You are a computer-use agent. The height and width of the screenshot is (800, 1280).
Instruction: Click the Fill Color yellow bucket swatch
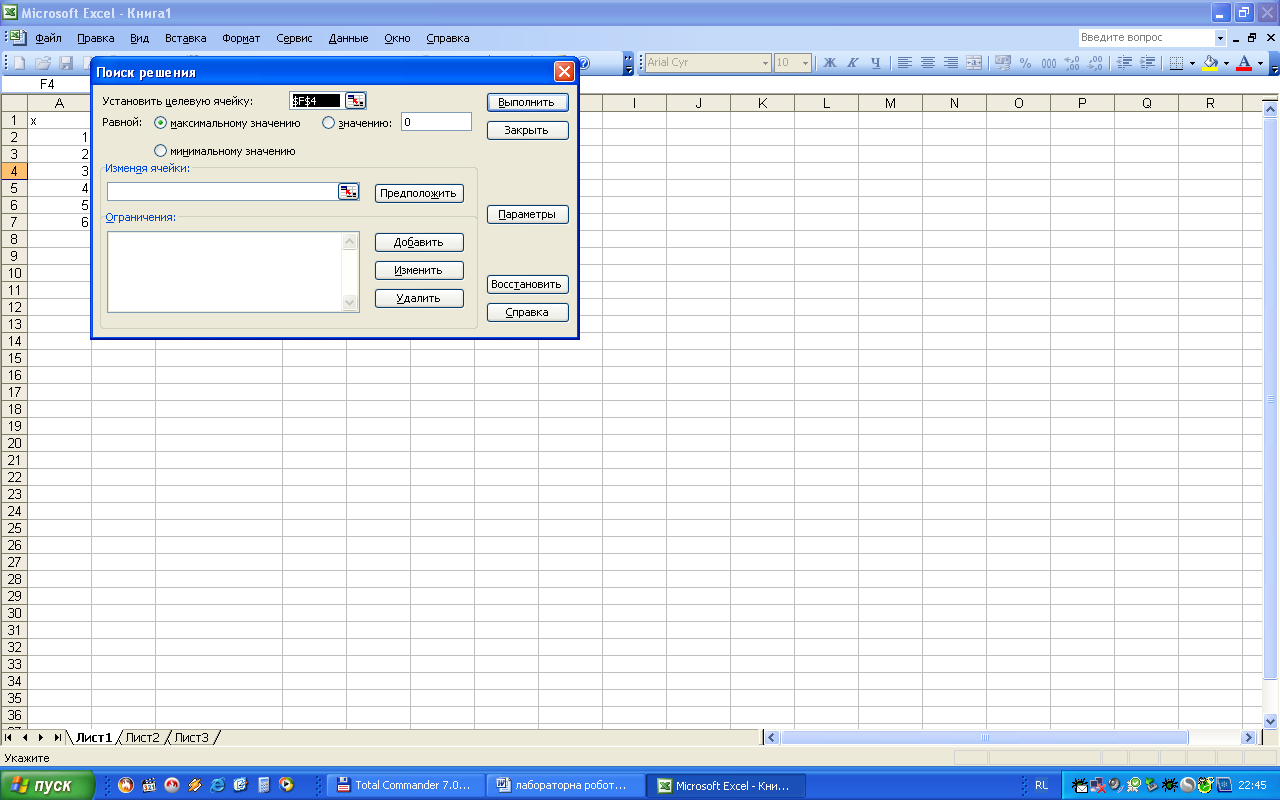[1210, 63]
